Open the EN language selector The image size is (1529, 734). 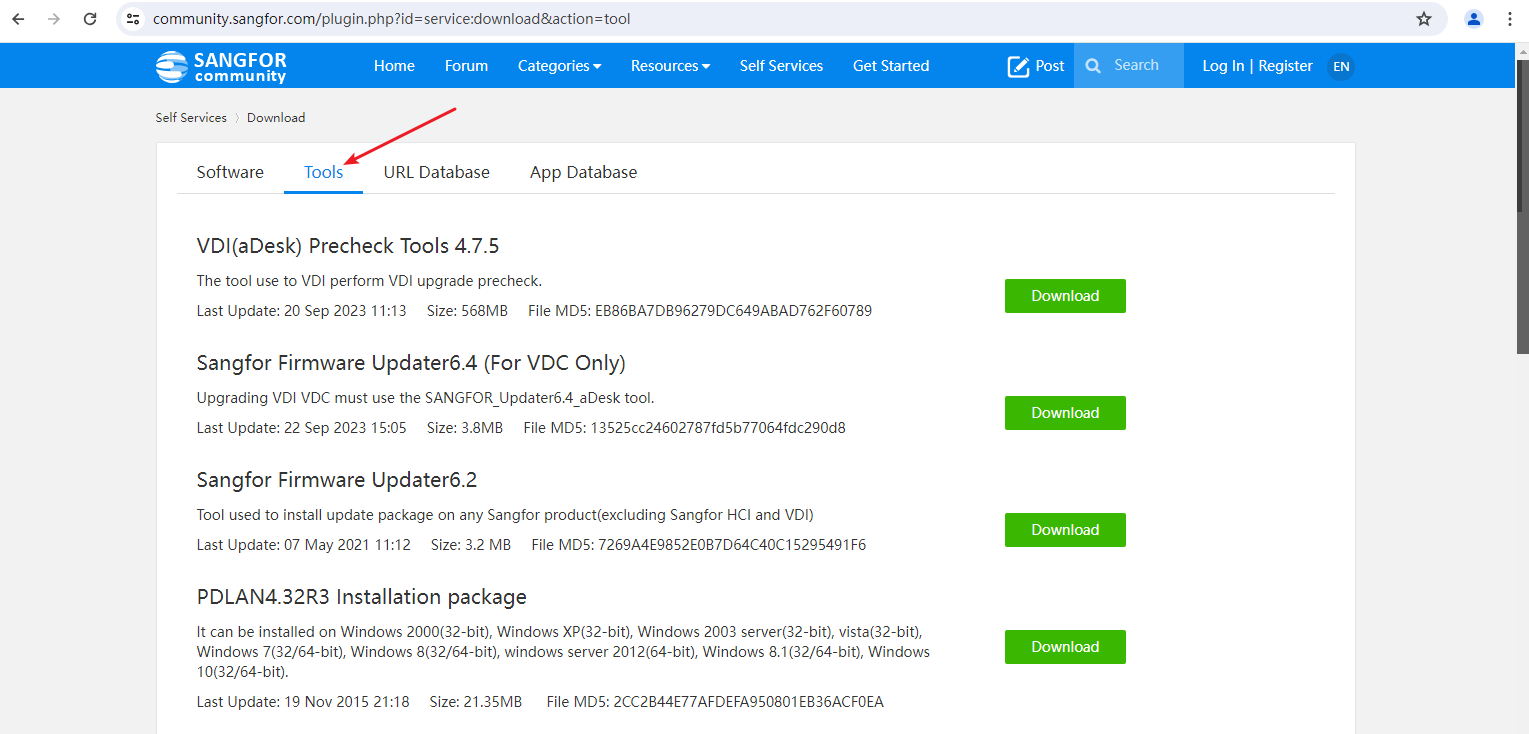coord(1341,67)
